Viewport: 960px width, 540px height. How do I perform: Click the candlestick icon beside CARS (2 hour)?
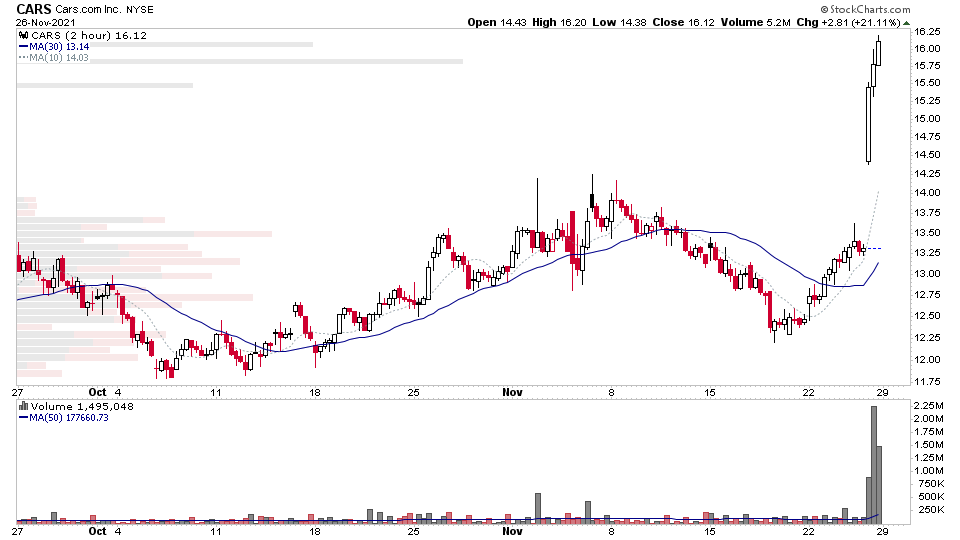coord(24,36)
